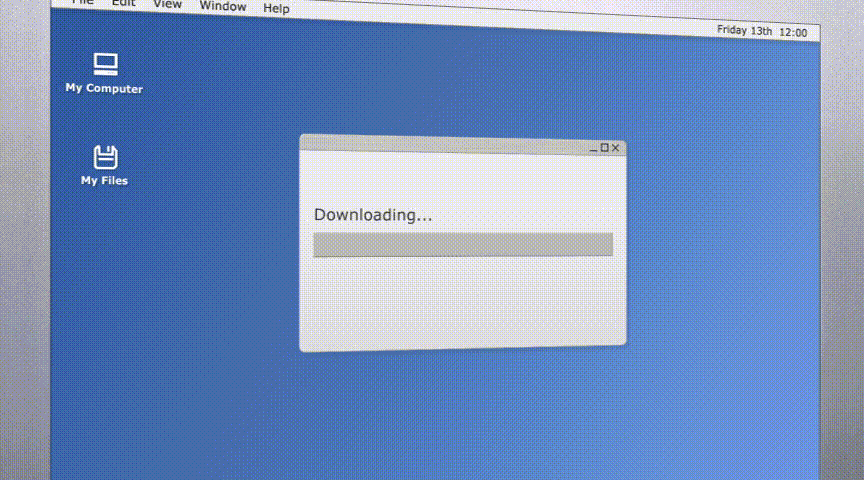This screenshot has width=864, height=480.
Task: Minimize the Downloading dialog window
Action: click(x=593, y=148)
